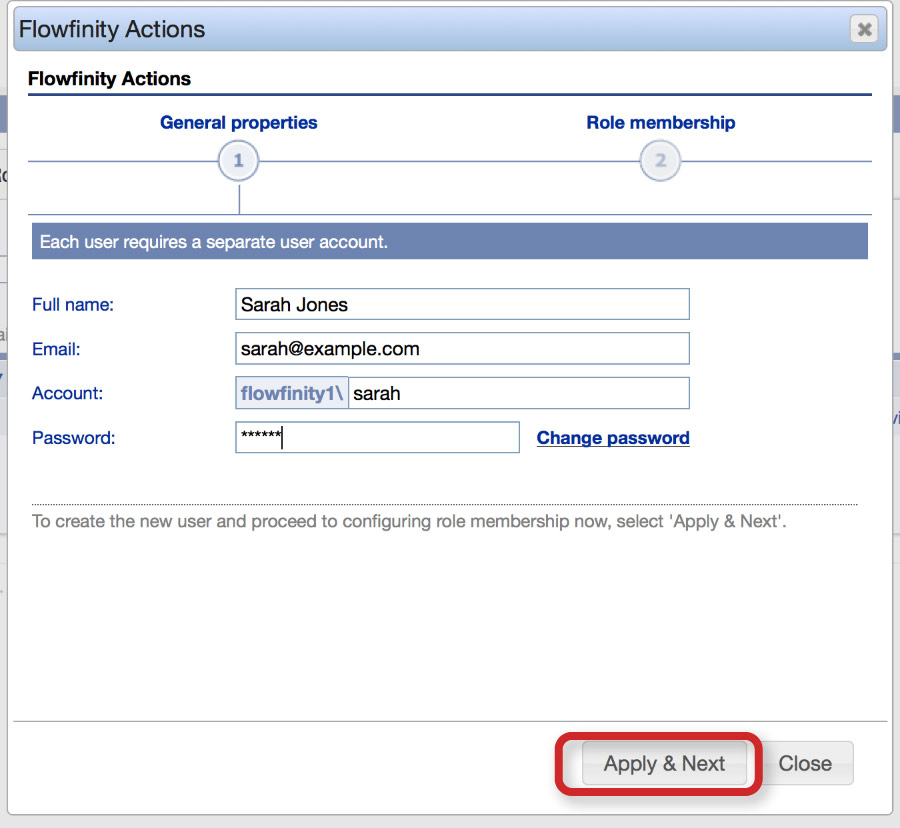Image resolution: width=900 pixels, height=828 pixels.
Task: Click the Email: label
Action: (56, 349)
